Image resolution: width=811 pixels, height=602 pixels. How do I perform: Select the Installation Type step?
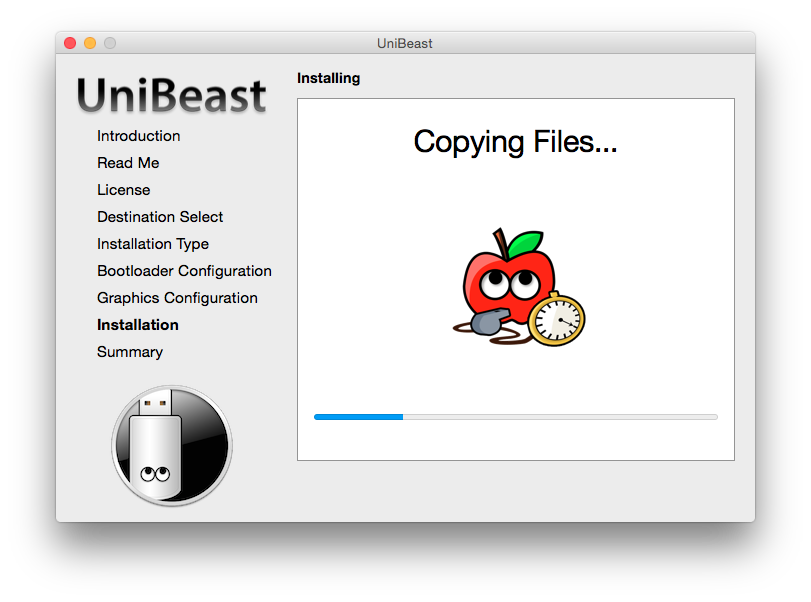[153, 244]
